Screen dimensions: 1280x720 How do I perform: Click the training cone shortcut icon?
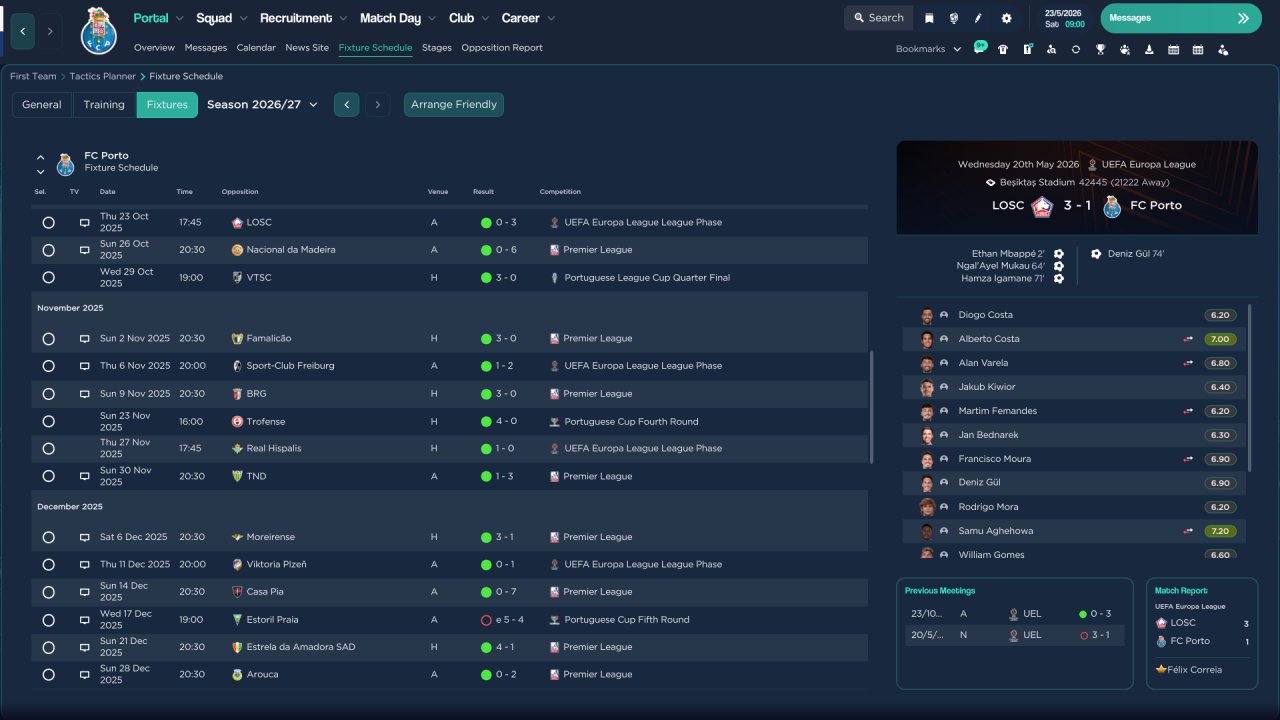coord(1149,49)
